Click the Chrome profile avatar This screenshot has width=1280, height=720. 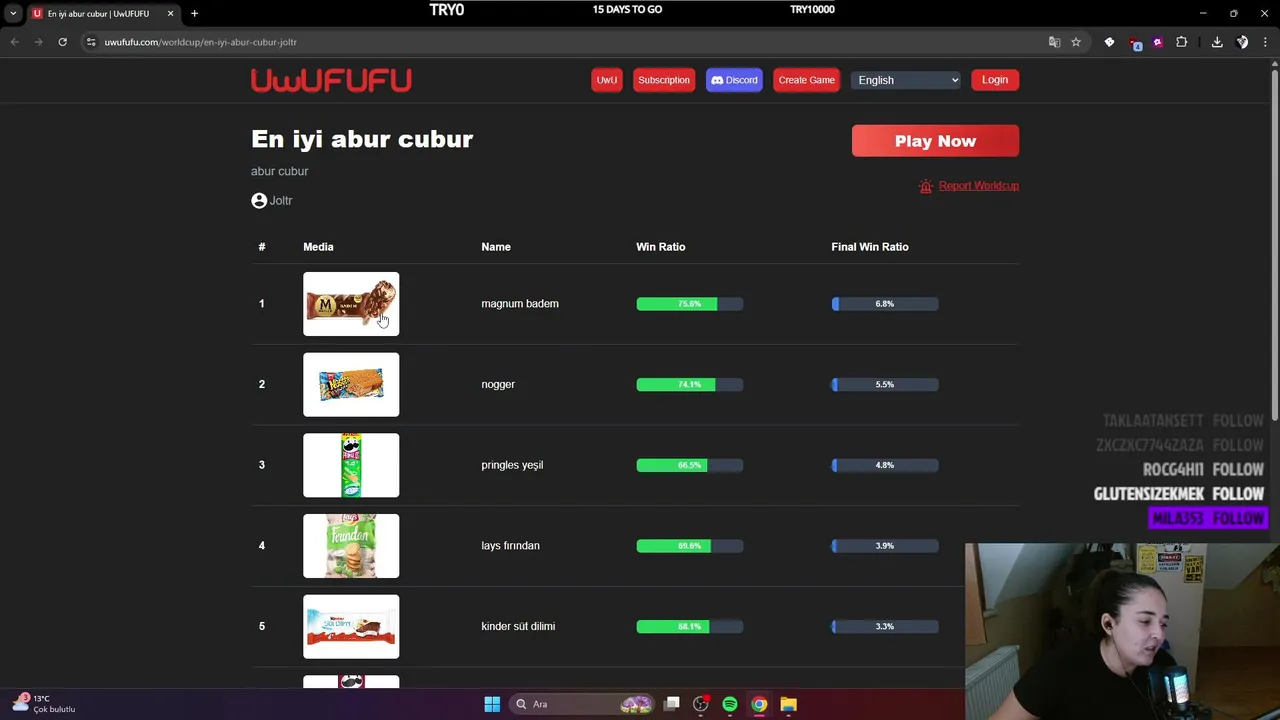(x=1242, y=42)
